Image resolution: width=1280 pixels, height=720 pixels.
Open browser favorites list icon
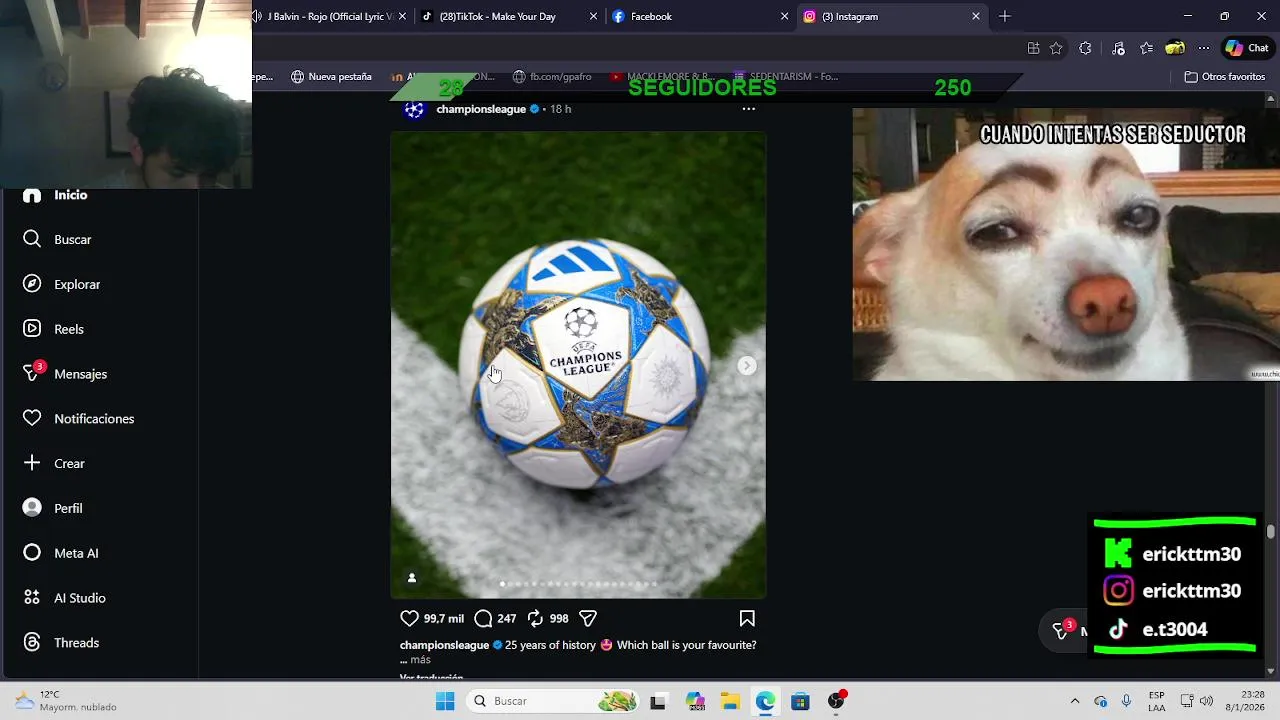[x=1147, y=48]
